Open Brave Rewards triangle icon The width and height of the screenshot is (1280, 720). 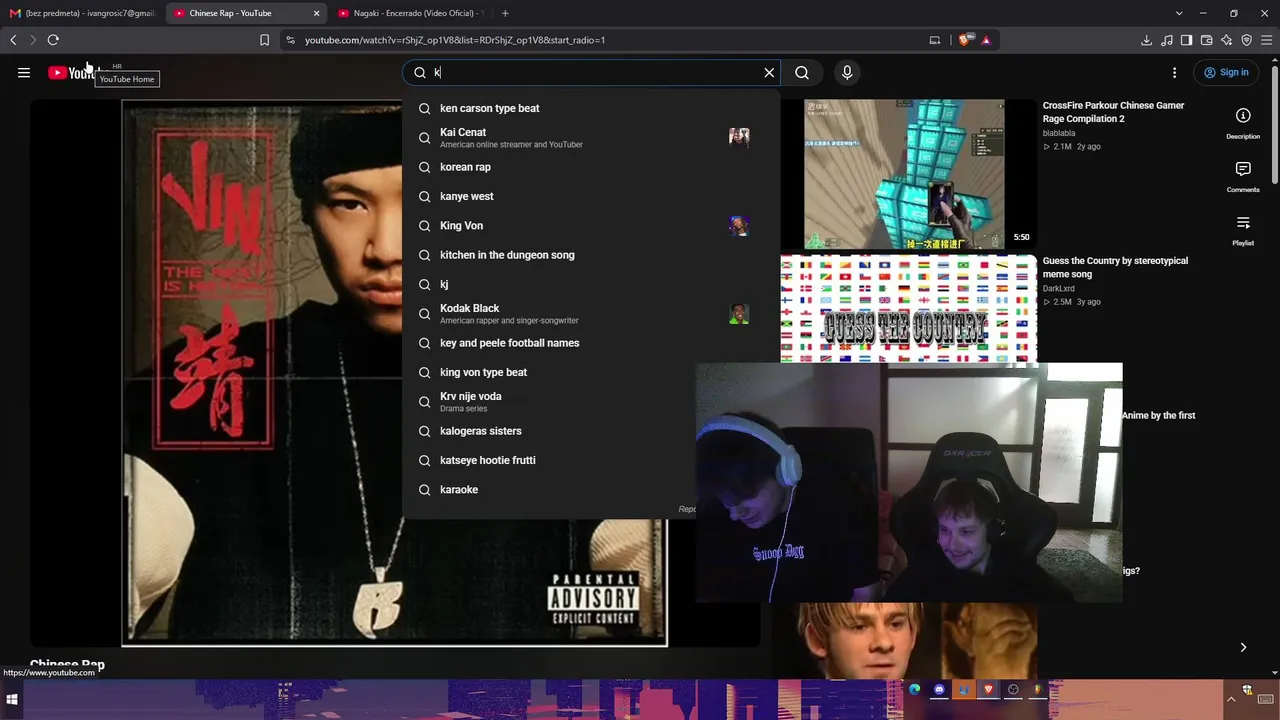(x=986, y=40)
